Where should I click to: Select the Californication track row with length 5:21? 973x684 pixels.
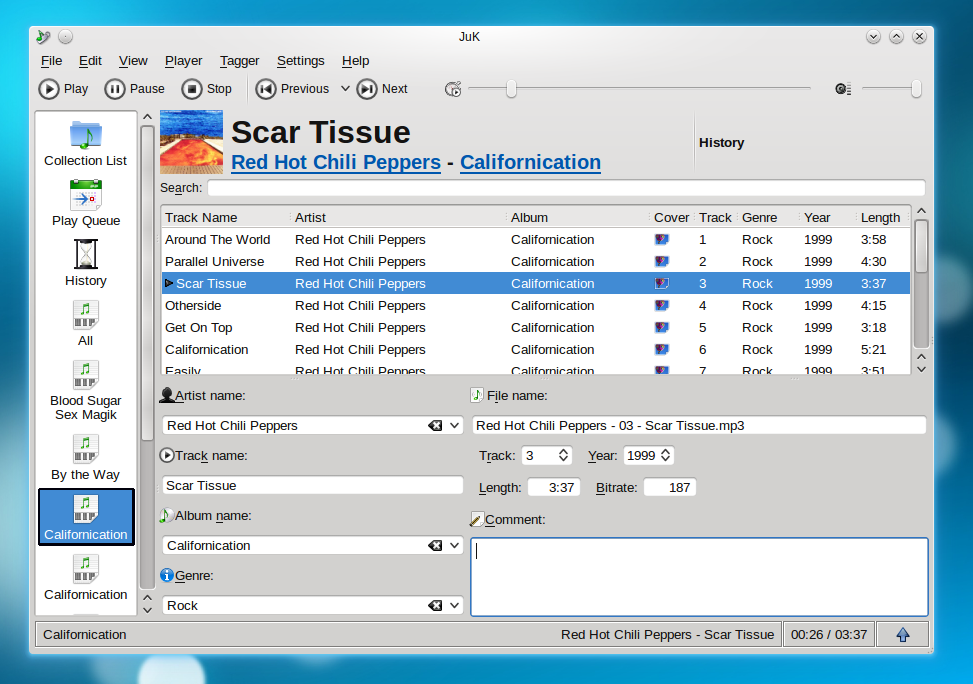click(x=536, y=349)
